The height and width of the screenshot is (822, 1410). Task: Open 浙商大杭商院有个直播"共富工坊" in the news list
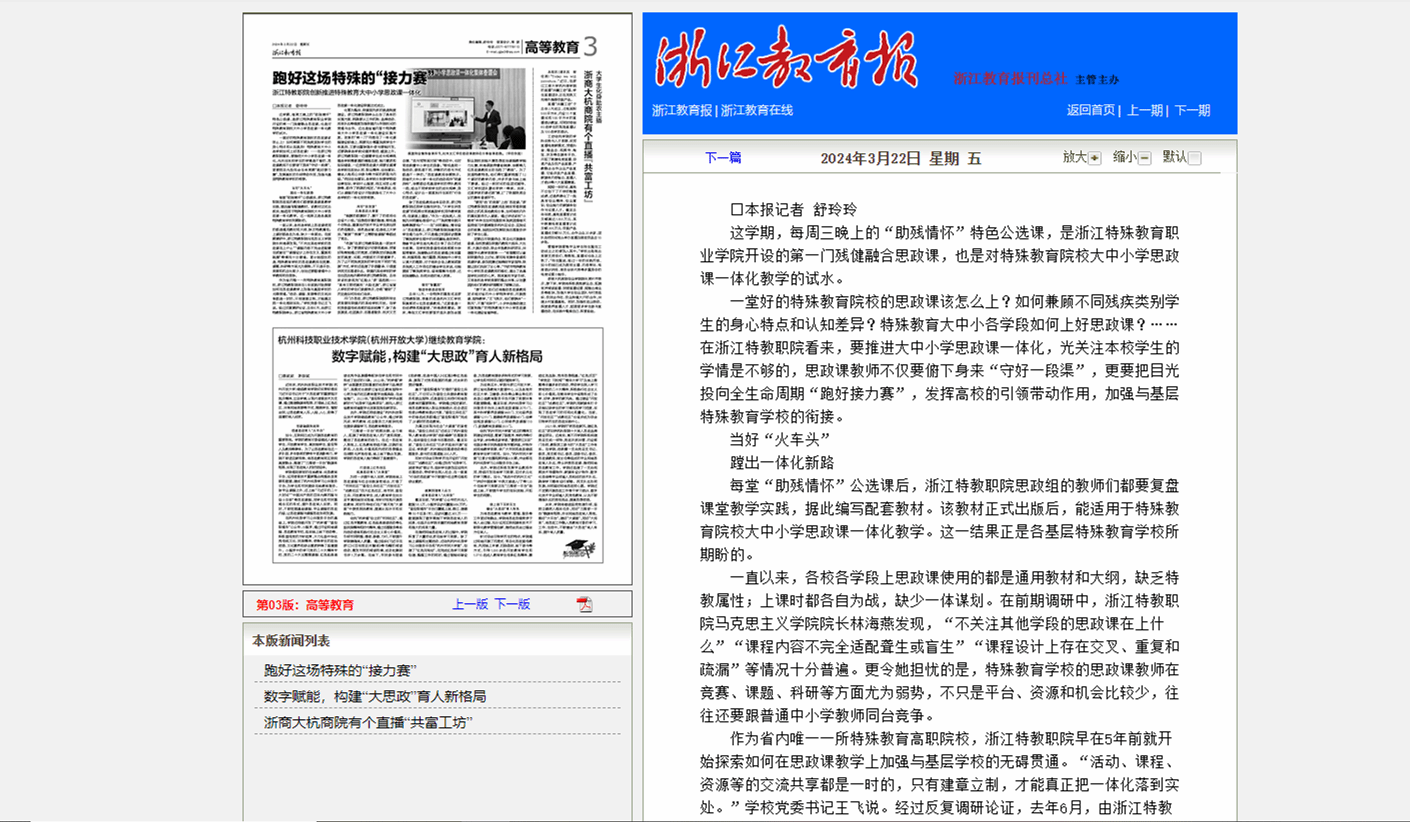coord(368,722)
